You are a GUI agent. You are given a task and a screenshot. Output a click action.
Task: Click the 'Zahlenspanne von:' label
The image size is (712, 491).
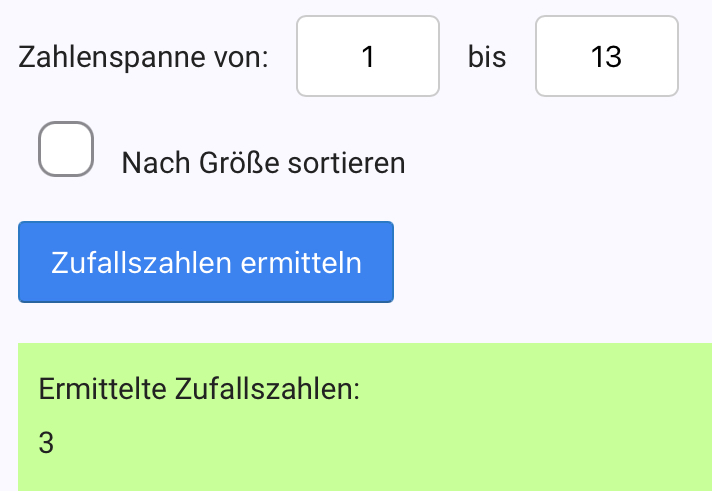144,57
